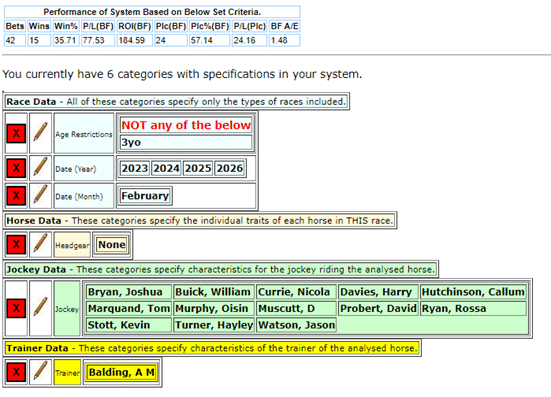Edit Age Restrictions with pencil icon
Screen dimensions: 551x397
click(40, 133)
